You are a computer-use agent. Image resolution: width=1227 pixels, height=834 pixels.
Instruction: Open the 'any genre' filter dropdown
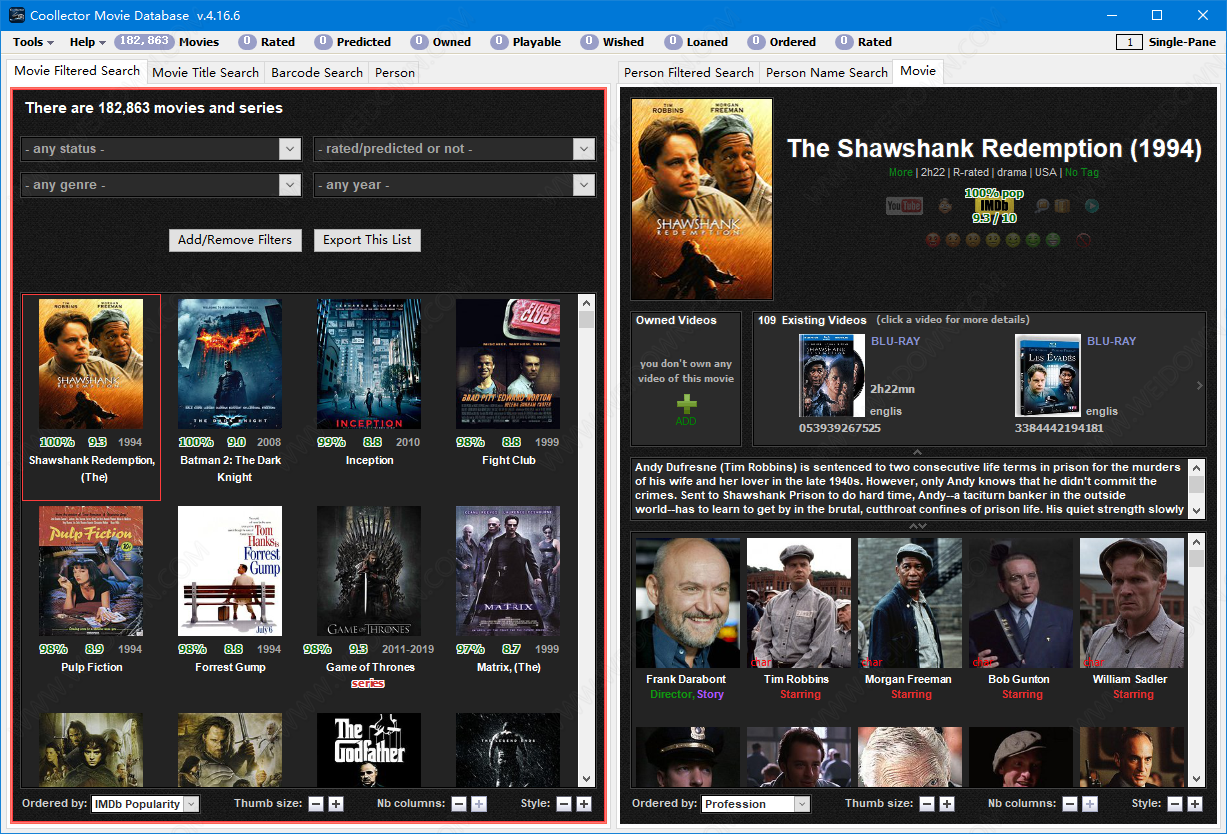click(160, 185)
